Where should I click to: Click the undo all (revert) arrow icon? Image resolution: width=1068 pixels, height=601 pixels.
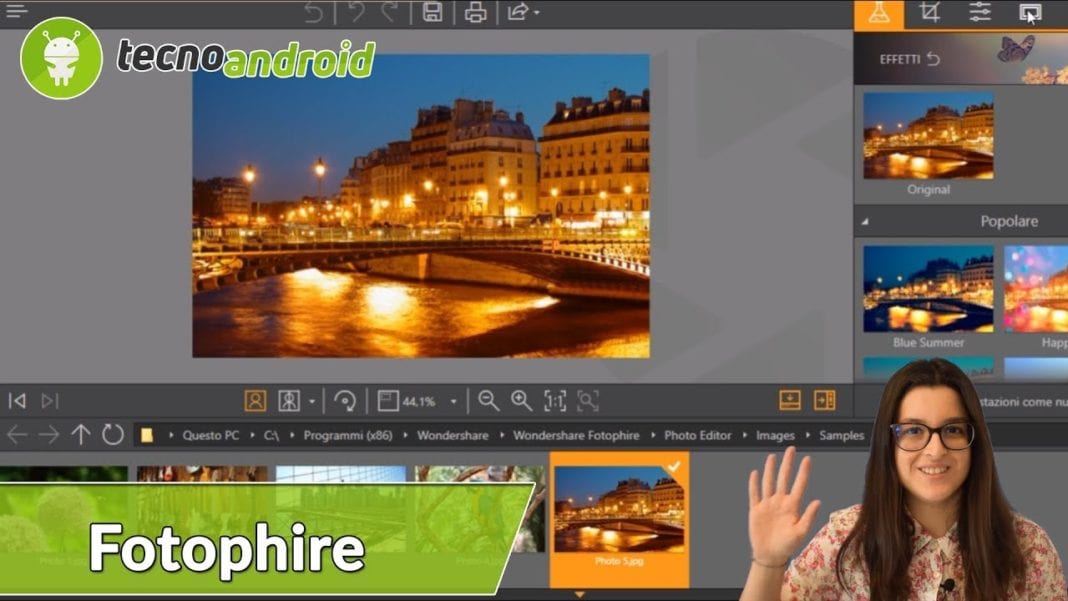314,12
